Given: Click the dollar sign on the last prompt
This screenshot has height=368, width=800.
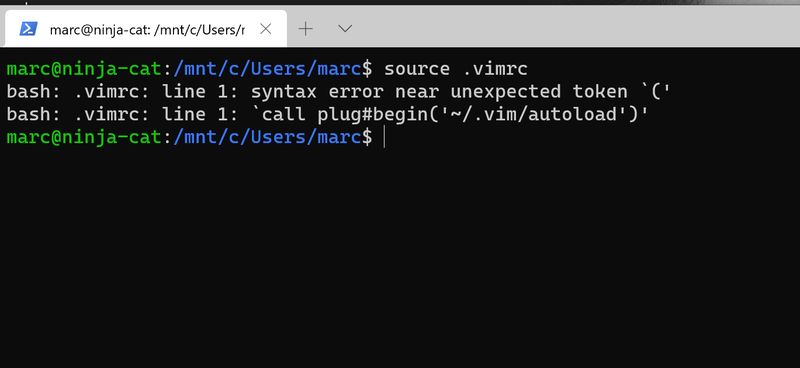Looking at the screenshot, I should tap(367, 138).
